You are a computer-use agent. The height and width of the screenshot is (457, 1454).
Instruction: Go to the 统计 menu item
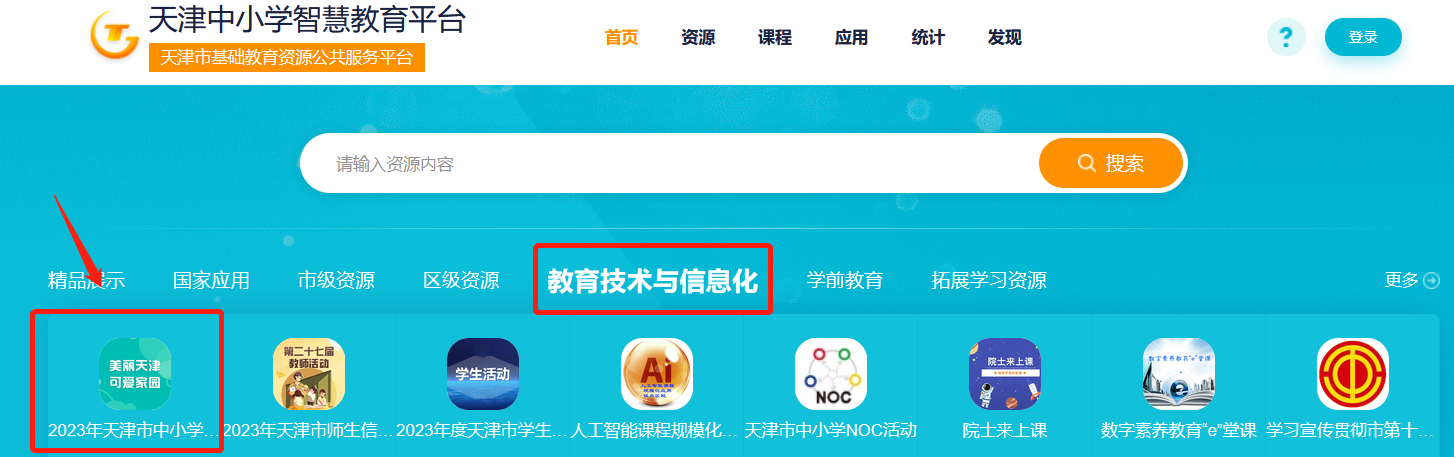click(928, 38)
